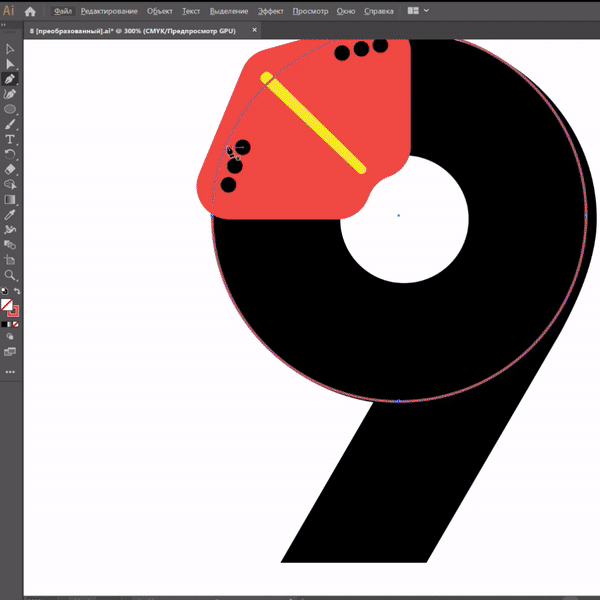Click the Home icon in top bar
Viewport: 600px width, 600px height.
click(x=30, y=12)
